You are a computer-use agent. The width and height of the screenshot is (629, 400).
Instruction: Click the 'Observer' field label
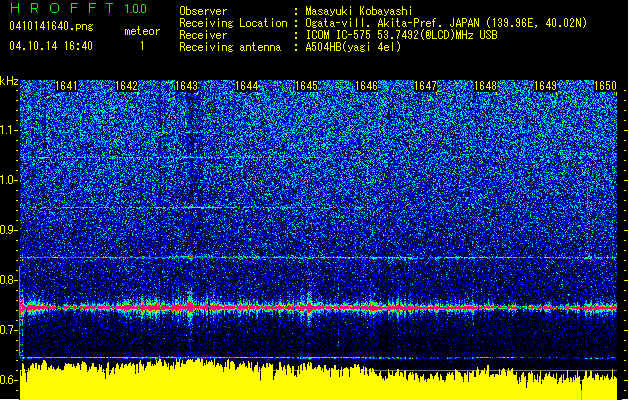tap(203, 11)
